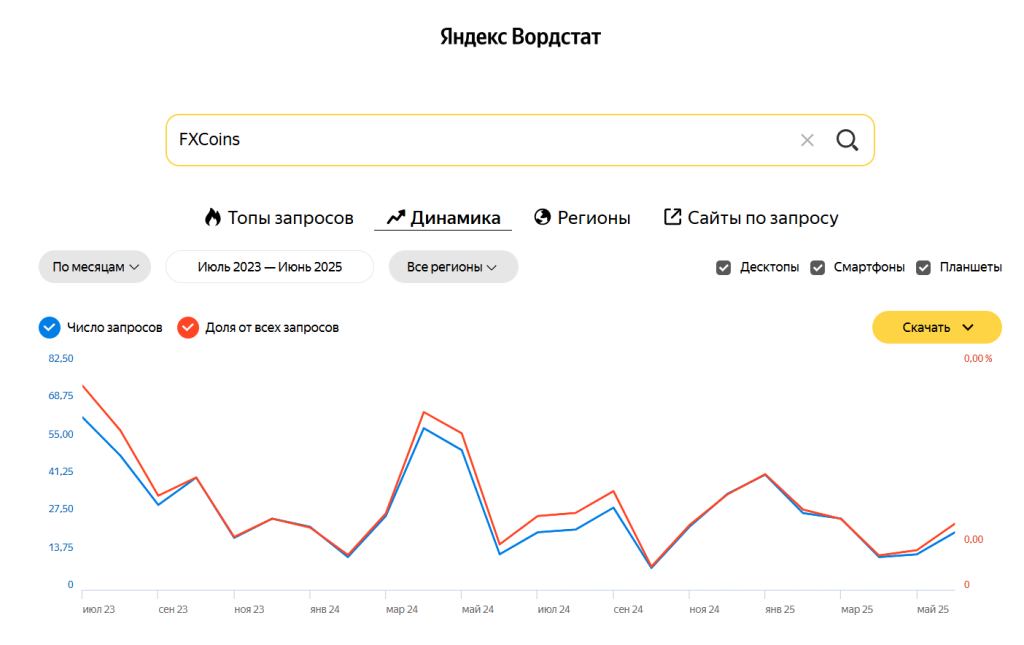Uncheck the Десктопы checkbox
The height and width of the screenshot is (645, 1024).
click(724, 267)
